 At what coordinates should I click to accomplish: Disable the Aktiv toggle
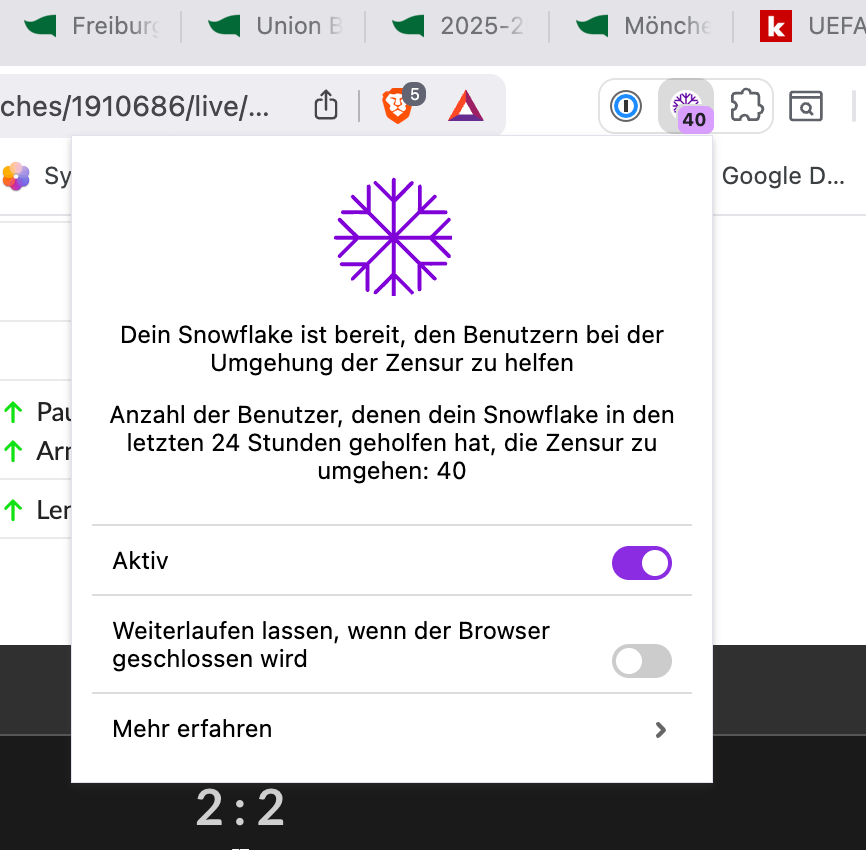point(641,563)
